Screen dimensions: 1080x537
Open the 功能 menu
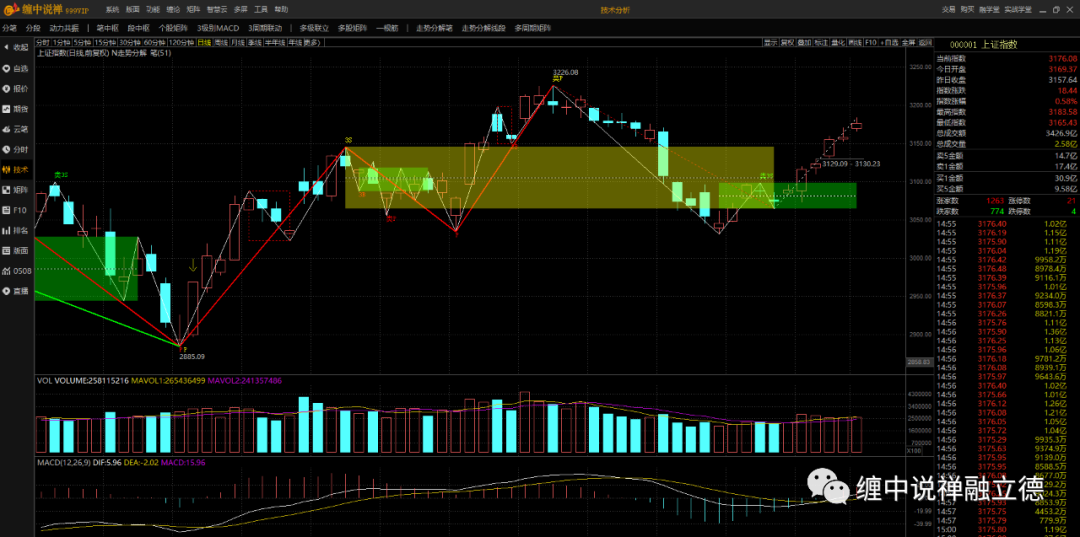pyautogui.click(x=153, y=10)
